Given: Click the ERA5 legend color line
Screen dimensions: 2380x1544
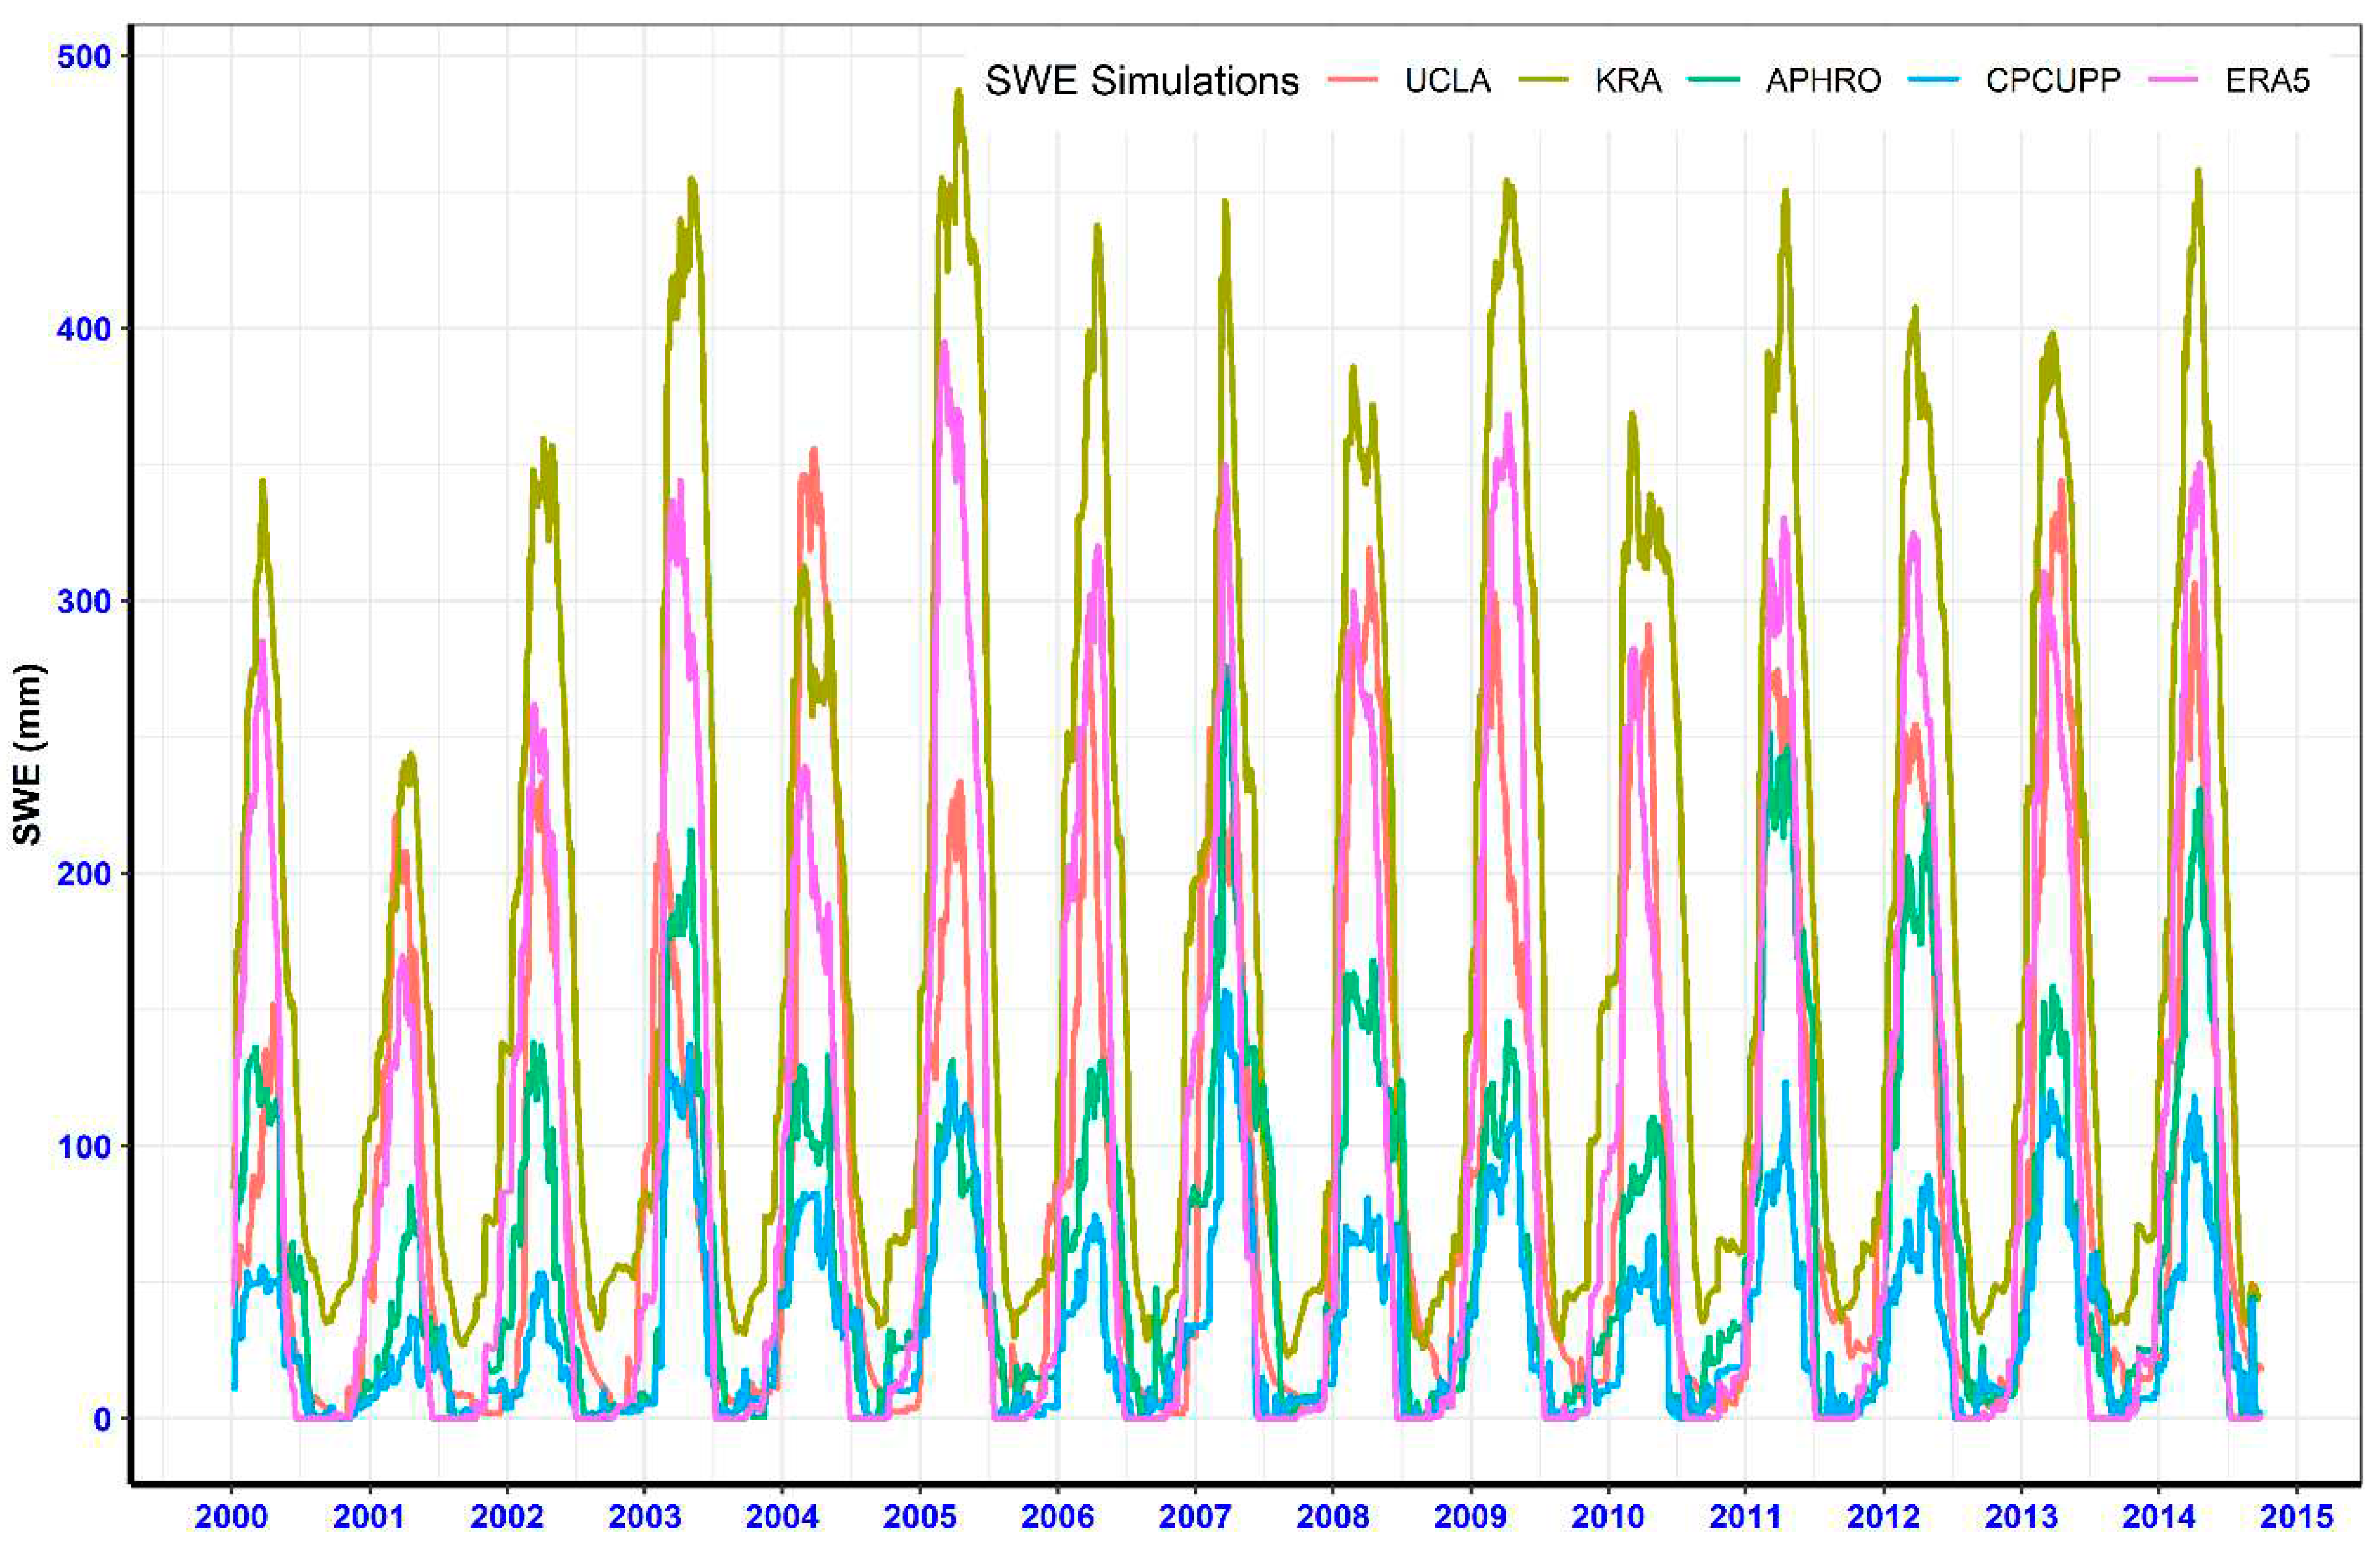Looking at the screenshot, I should point(2173,80).
